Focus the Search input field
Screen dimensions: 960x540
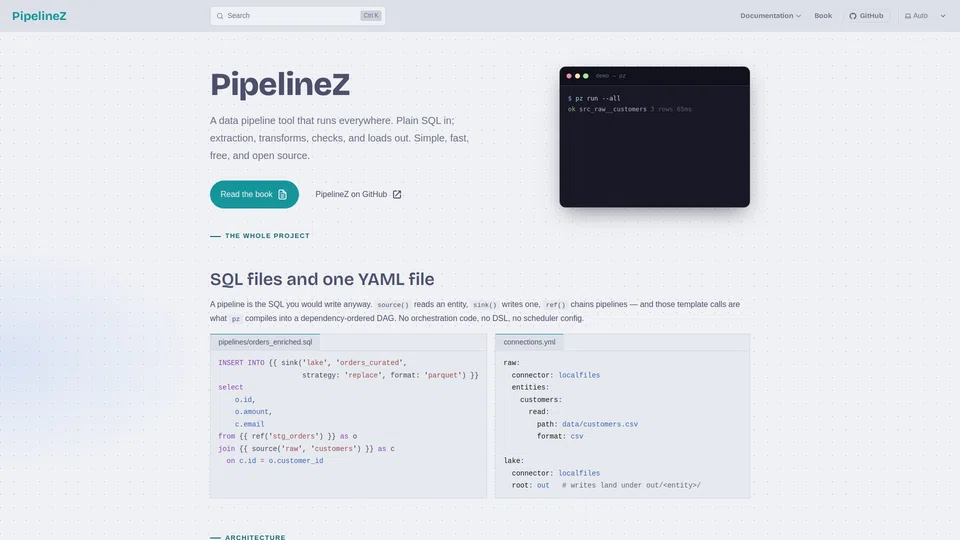(x=298, y=16)
